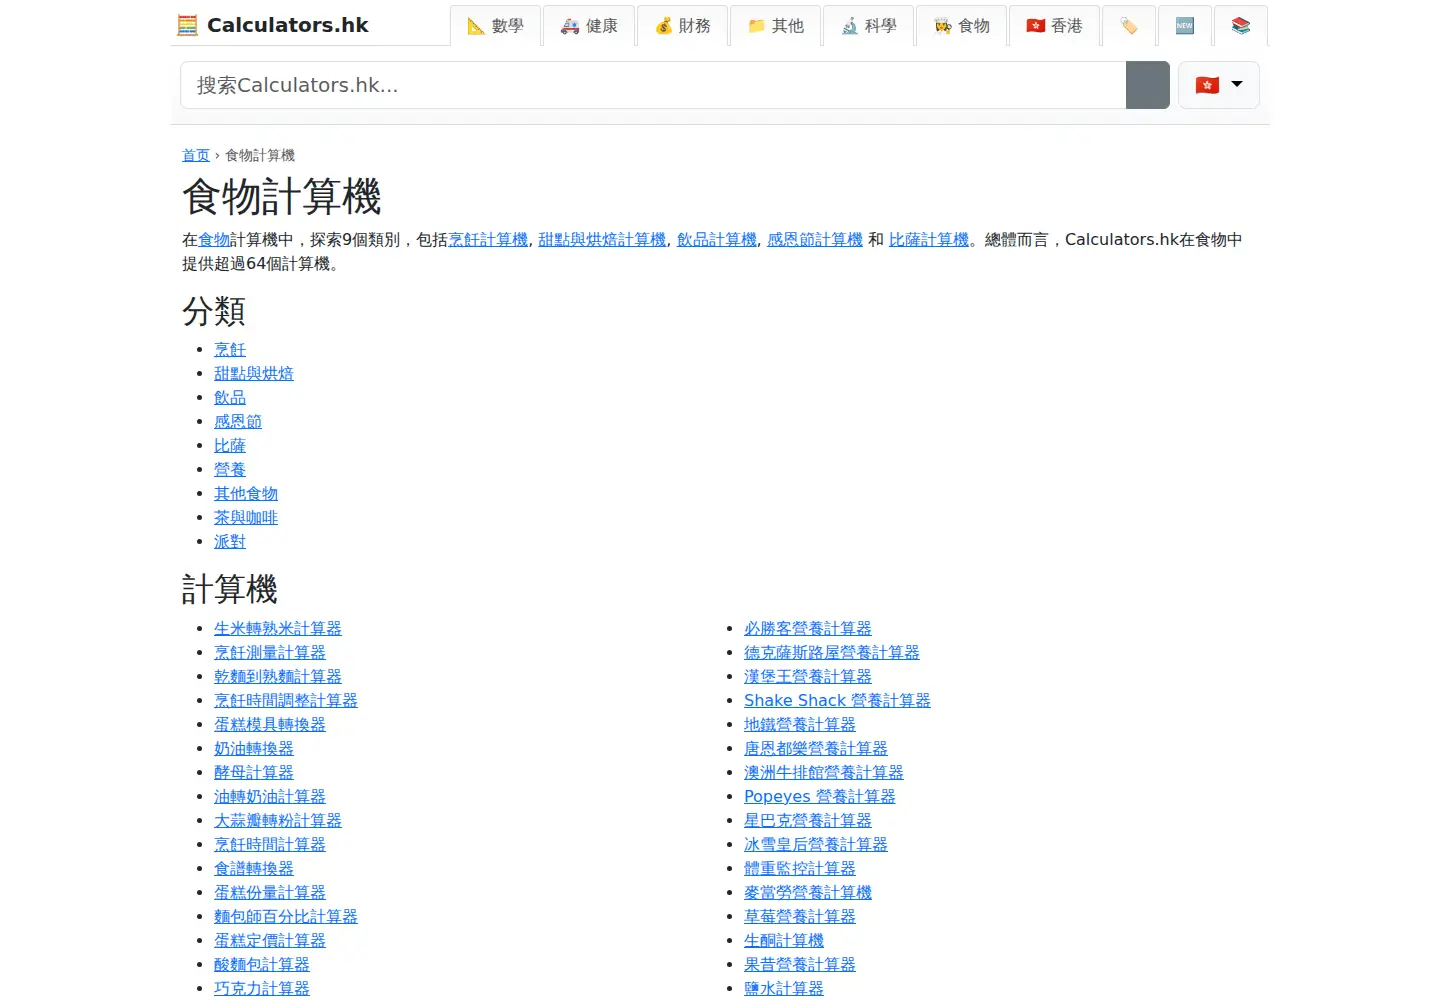Open the Popeyes 營養計算器 link
The image size is (1440, 1000).
820,797
